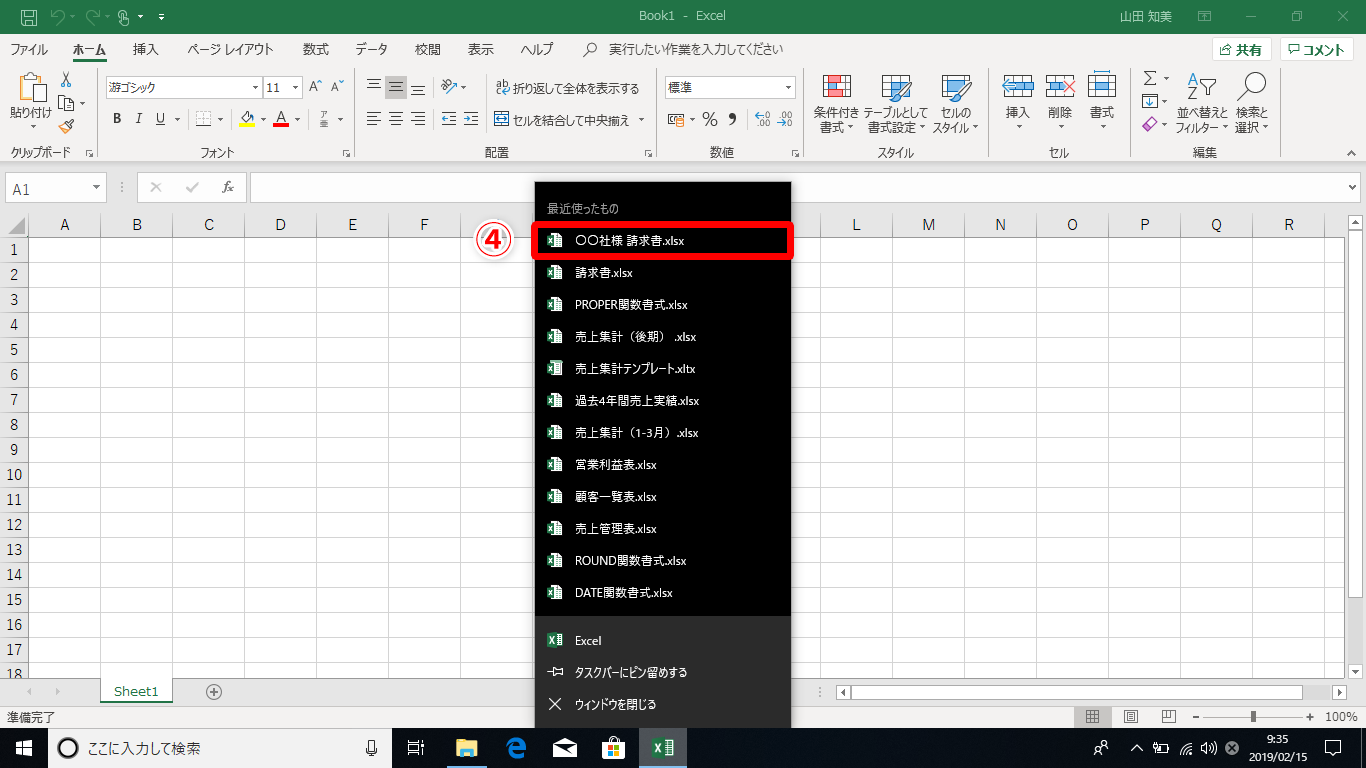Open セルのスタイル gallery

(x=956, y=103)
